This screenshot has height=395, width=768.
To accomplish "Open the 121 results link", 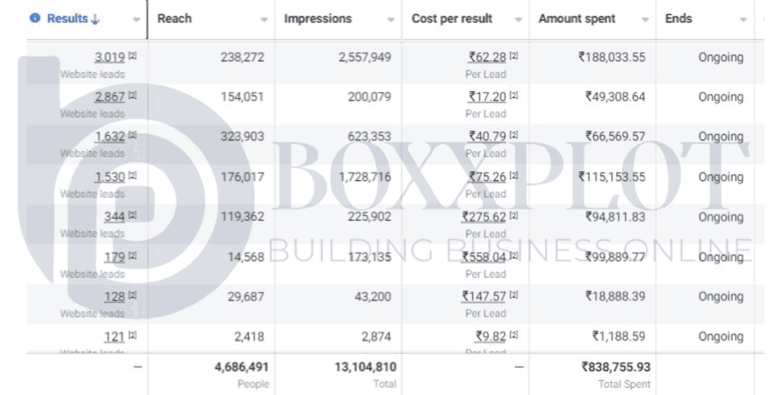I will pyautogui.click(x=114, y=337).
